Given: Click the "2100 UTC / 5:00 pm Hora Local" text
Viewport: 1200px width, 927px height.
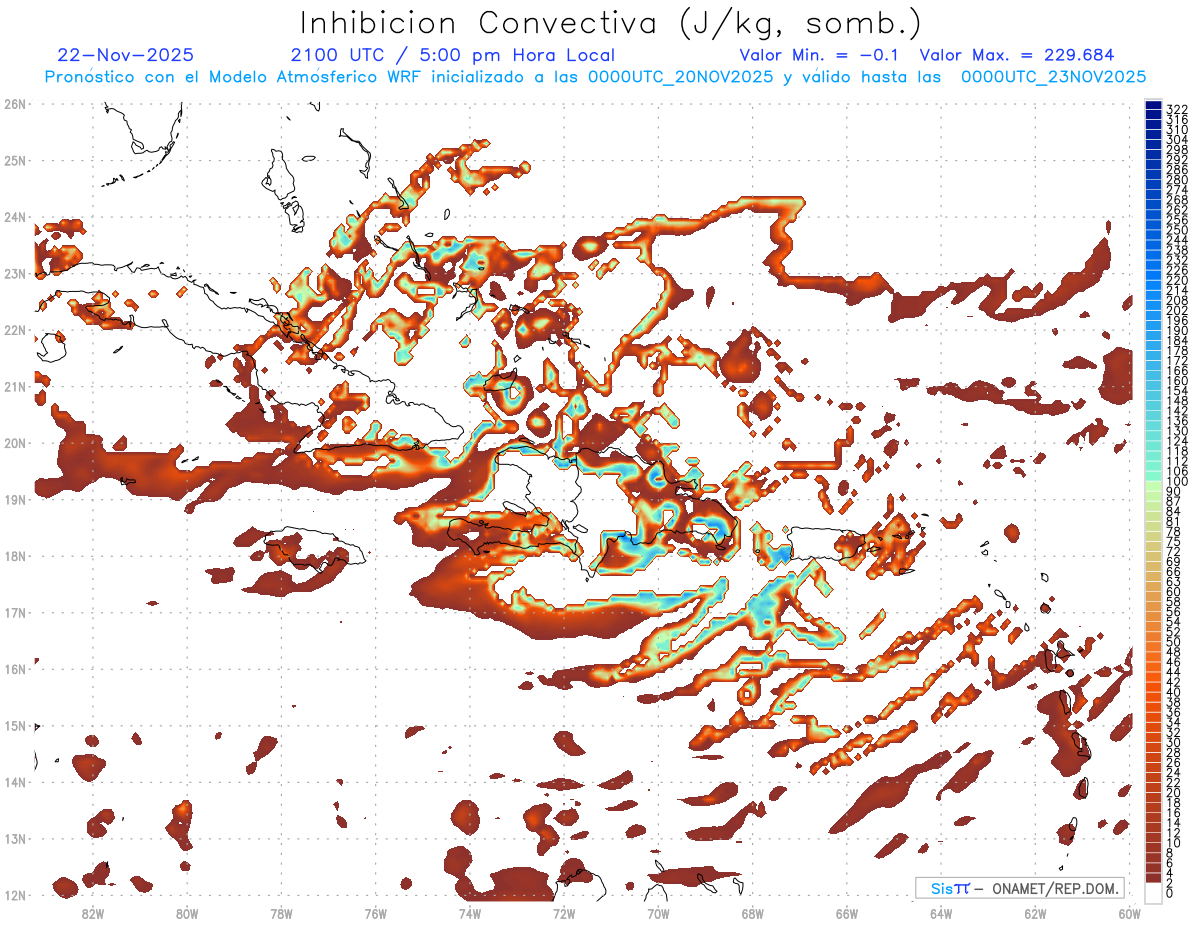Looking at the screenshot, I should click(452, 55).
